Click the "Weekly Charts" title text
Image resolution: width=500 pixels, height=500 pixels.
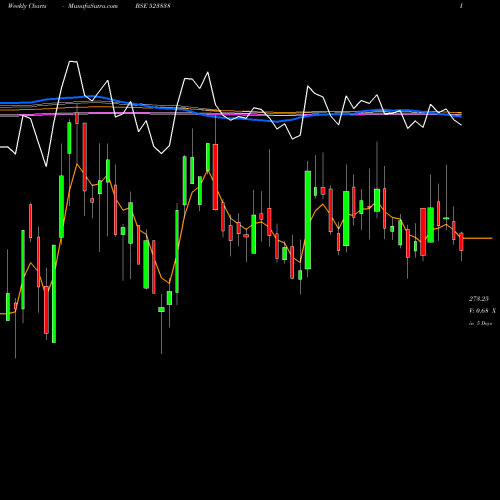click(27, 6)
